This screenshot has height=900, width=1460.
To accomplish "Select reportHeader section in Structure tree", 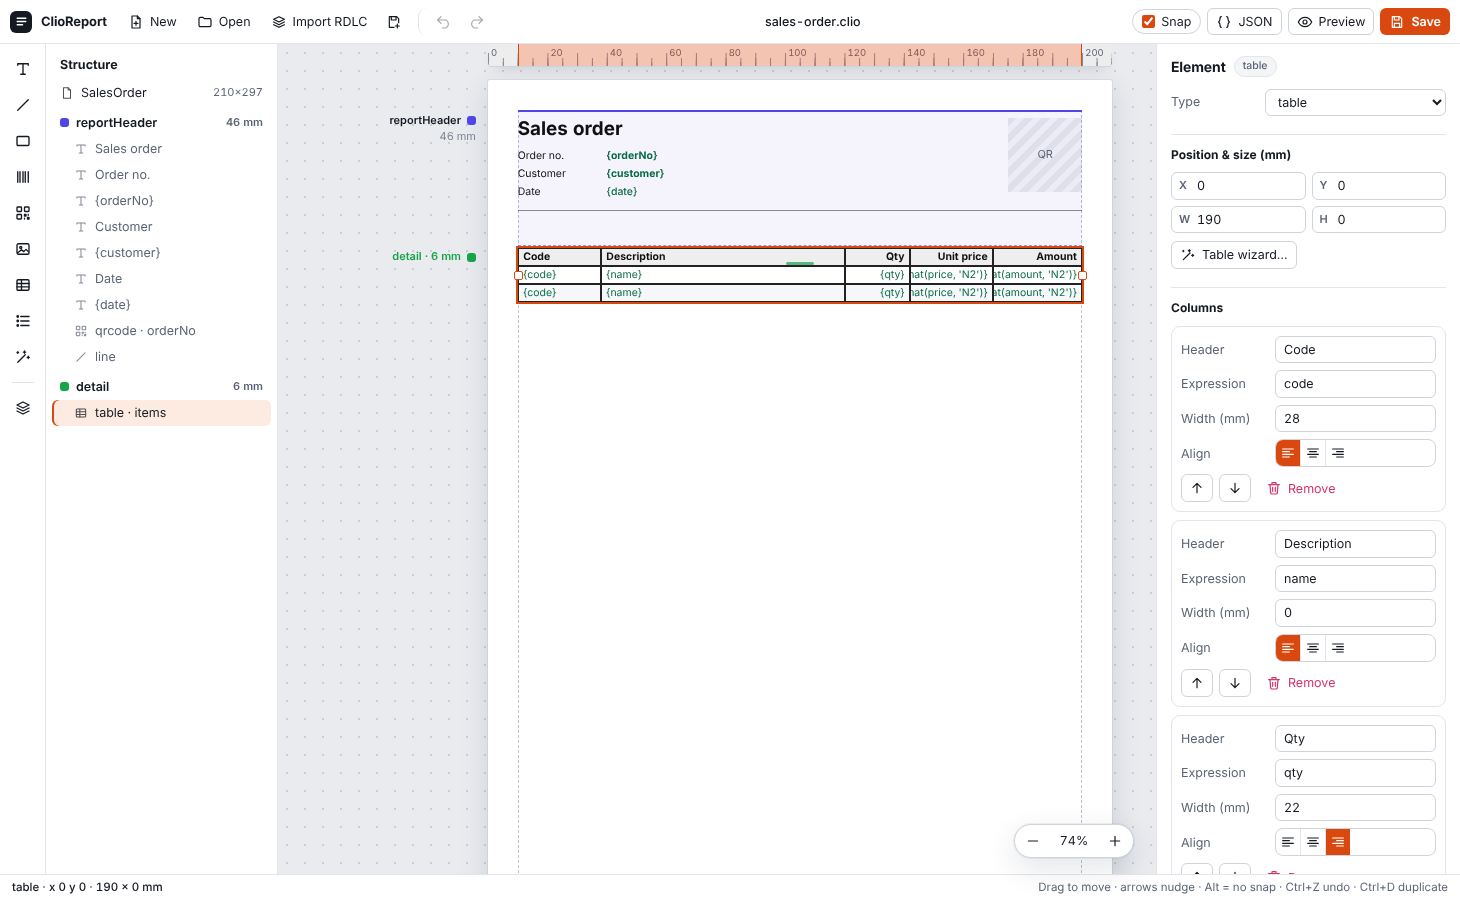I will [161, 123].
